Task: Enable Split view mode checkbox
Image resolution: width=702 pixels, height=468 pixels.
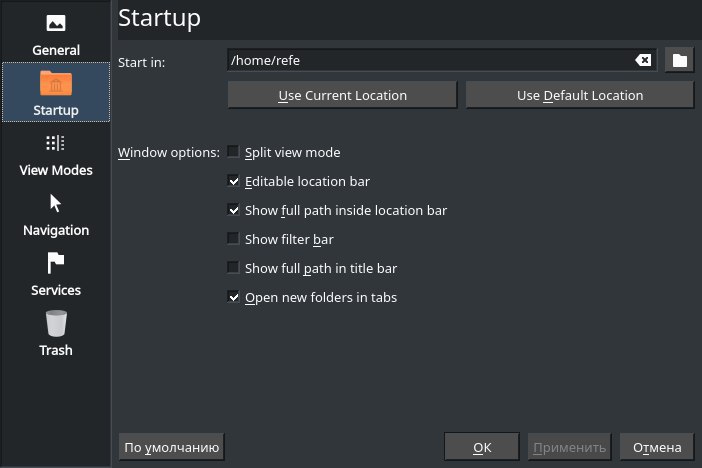Action: point(233,151)
